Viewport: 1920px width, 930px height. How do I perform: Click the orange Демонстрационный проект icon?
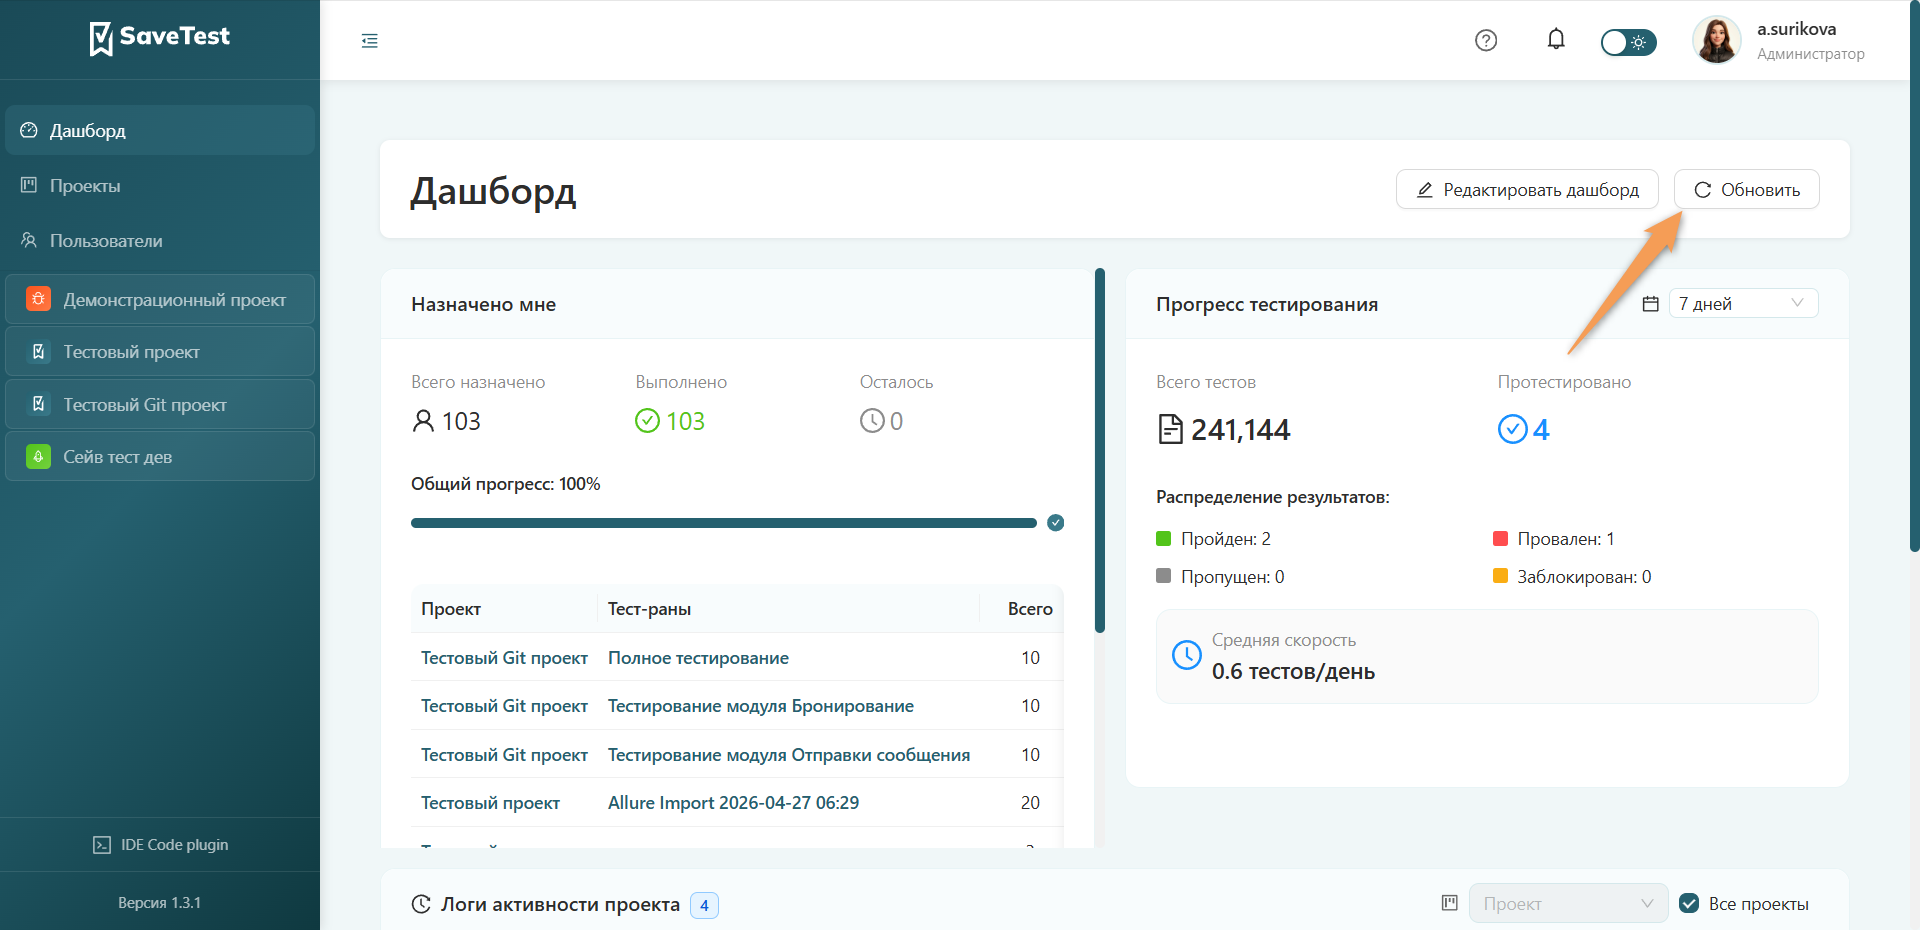coord(39,299)
